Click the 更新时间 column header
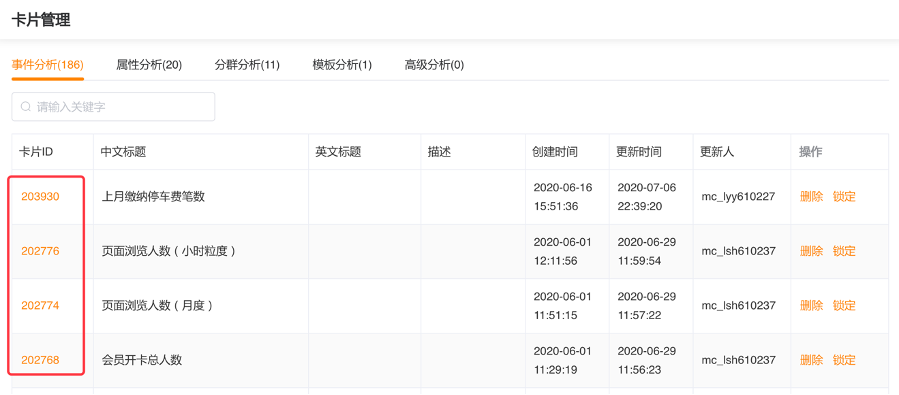Image resolution: width=899 pixels, height=395 pixels. pyautogui.click(x=639, y=152)
